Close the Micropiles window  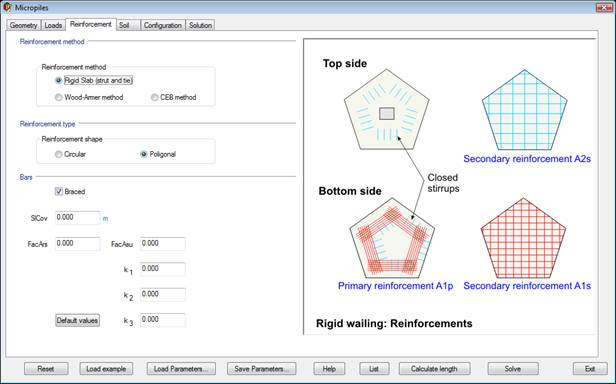[x=604, y=7]
